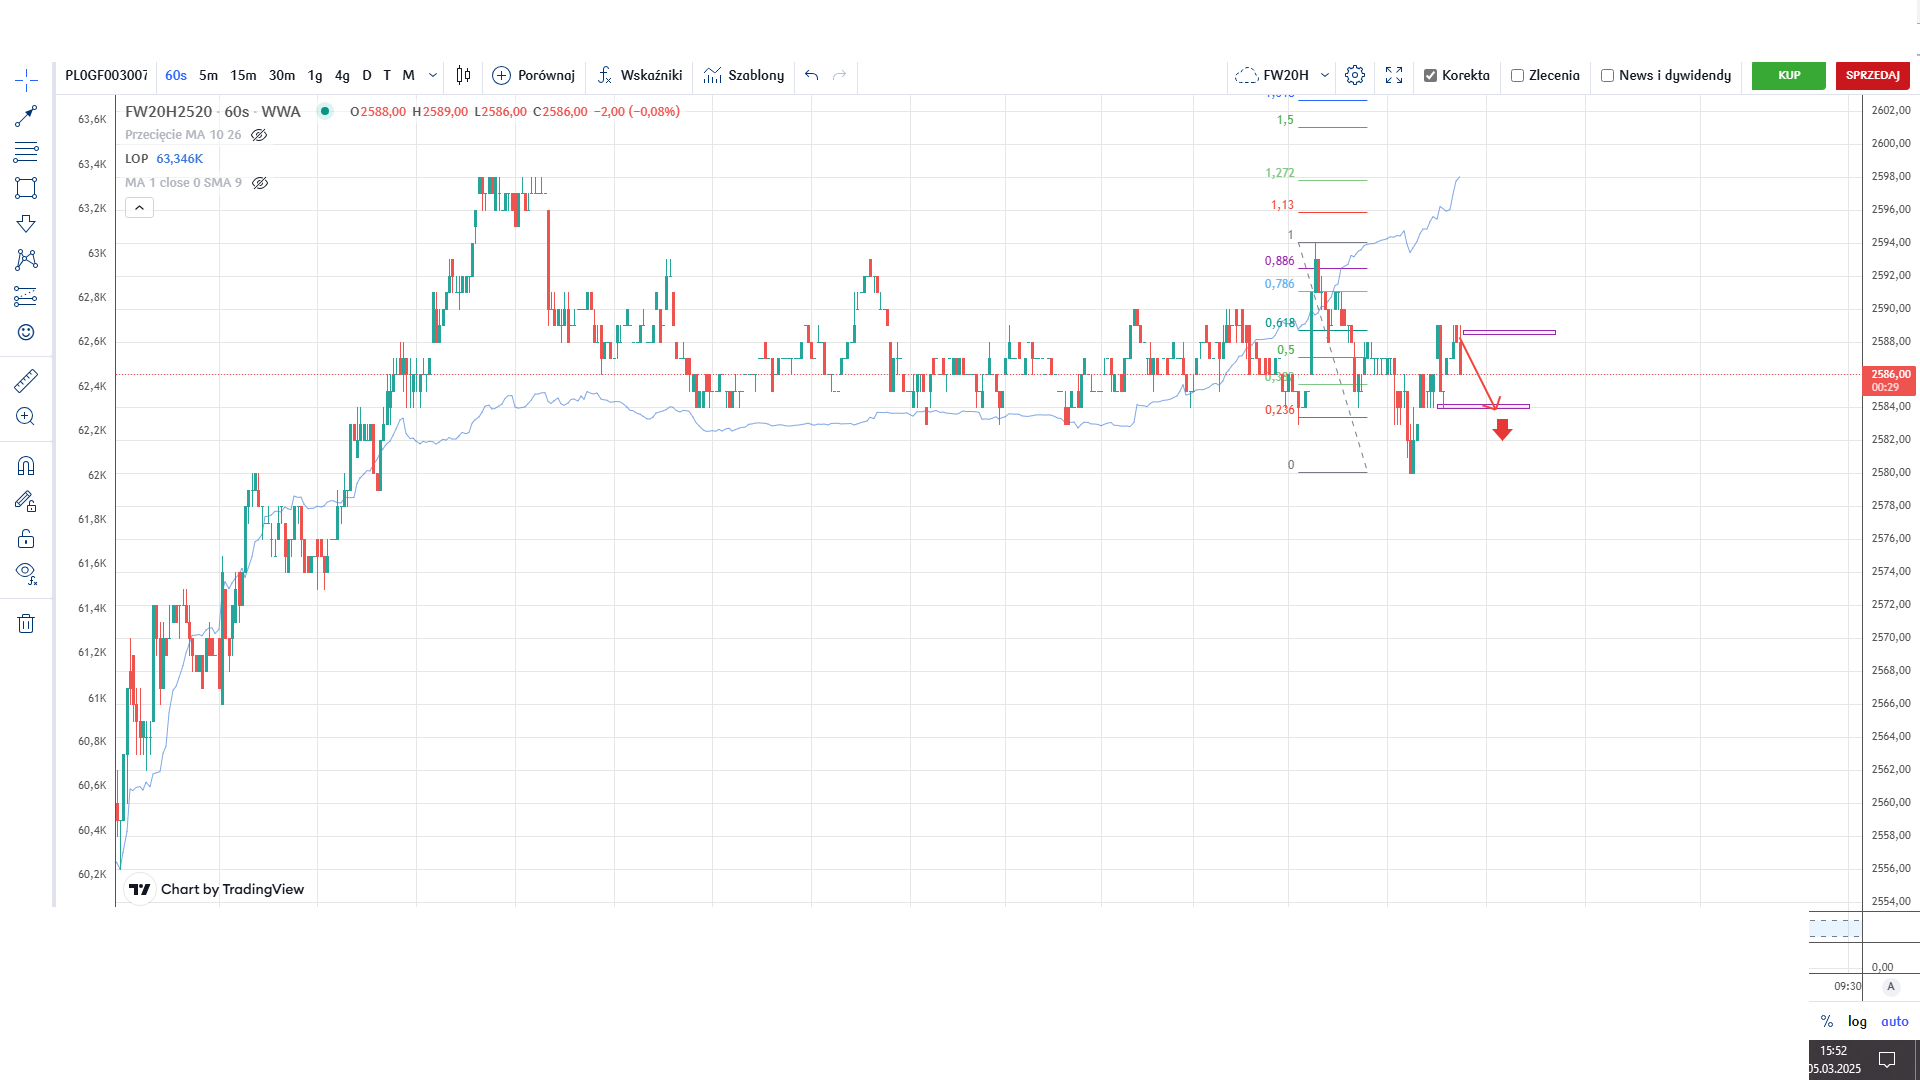Toggle magnet mode for drawings
This screenshot has width=1920, height=1080.
click(26, 466)
